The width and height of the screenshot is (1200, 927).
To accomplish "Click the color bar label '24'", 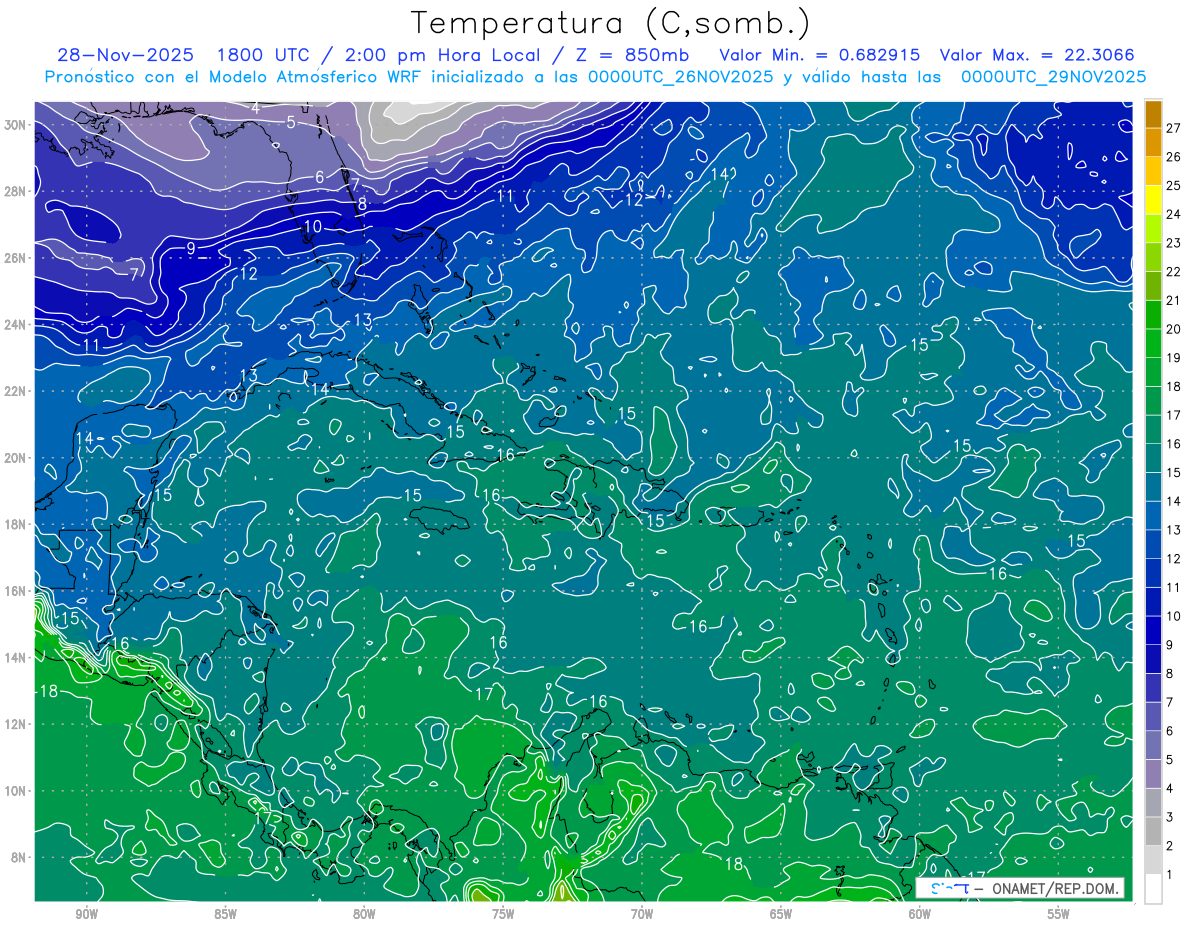I will [1174, 214].
